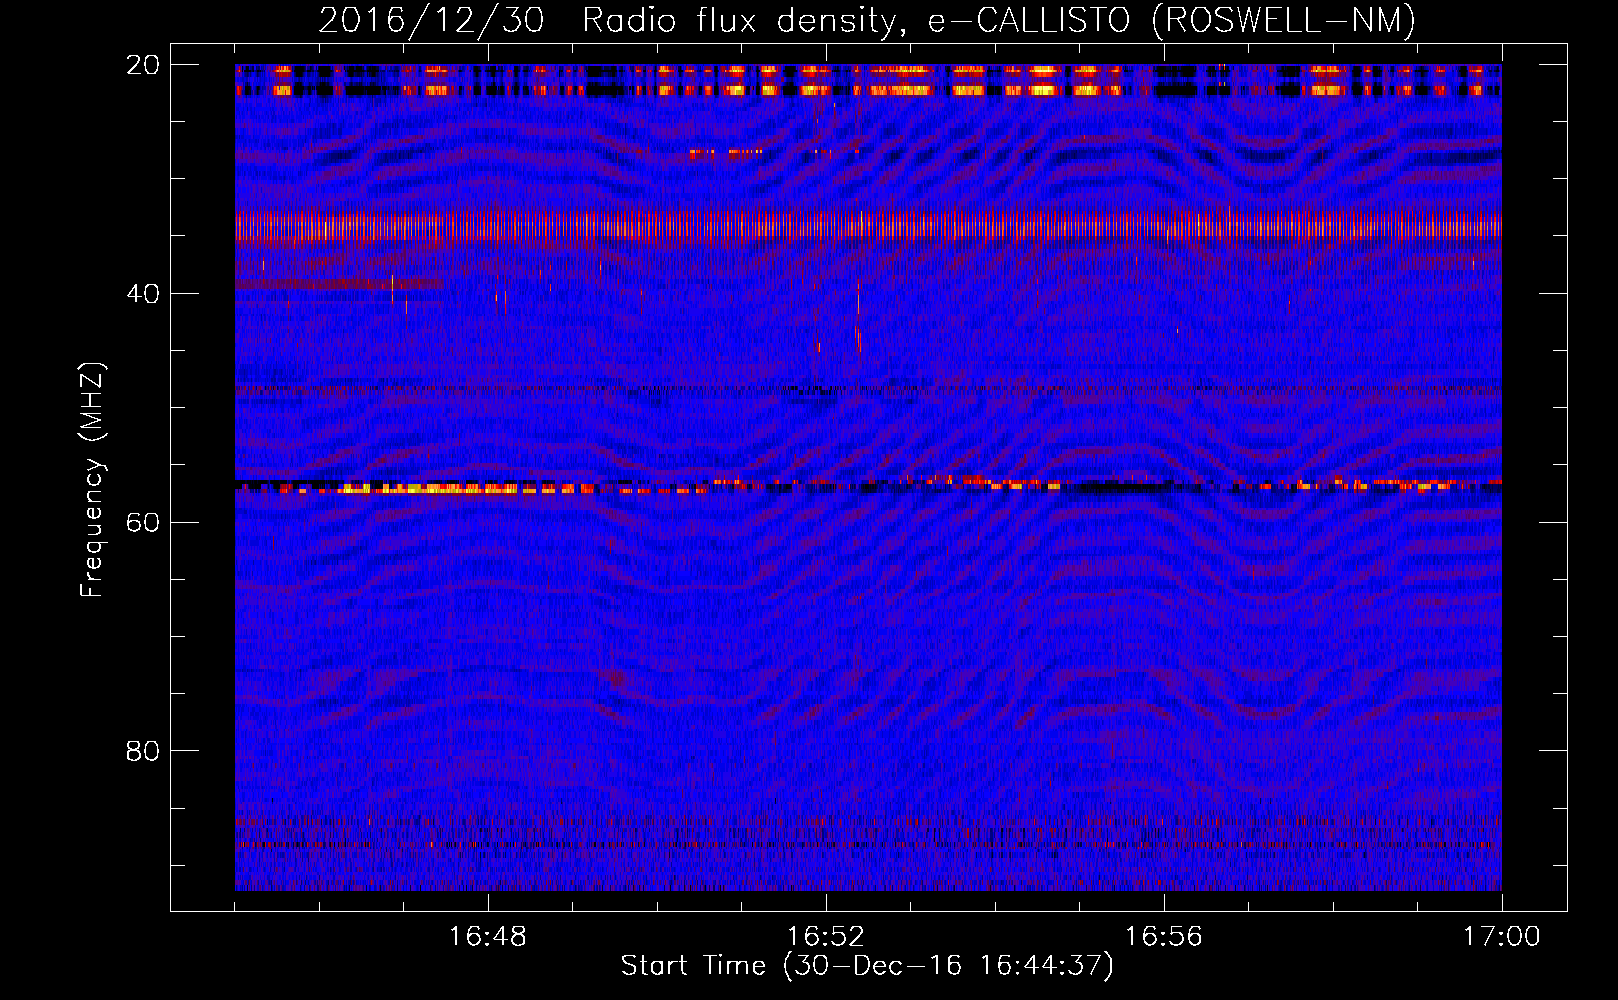Click the '17:00' time axis label
1618x1000 pixels.
[1502, 937]
